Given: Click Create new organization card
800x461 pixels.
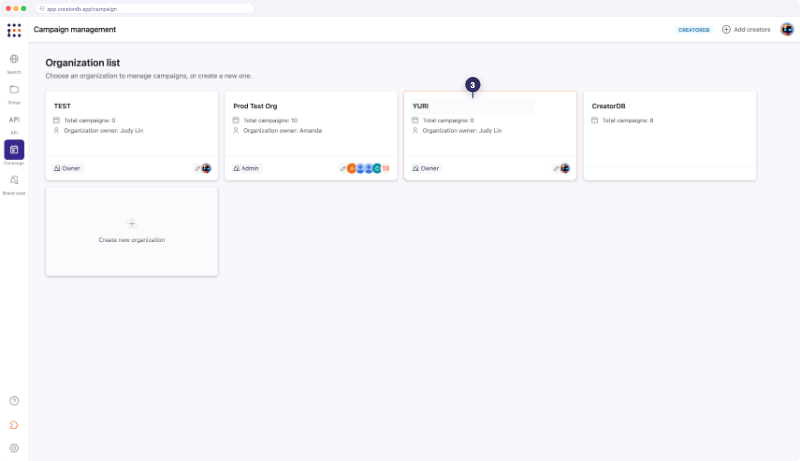Looking at the screenshot, I should coord(132,232).
